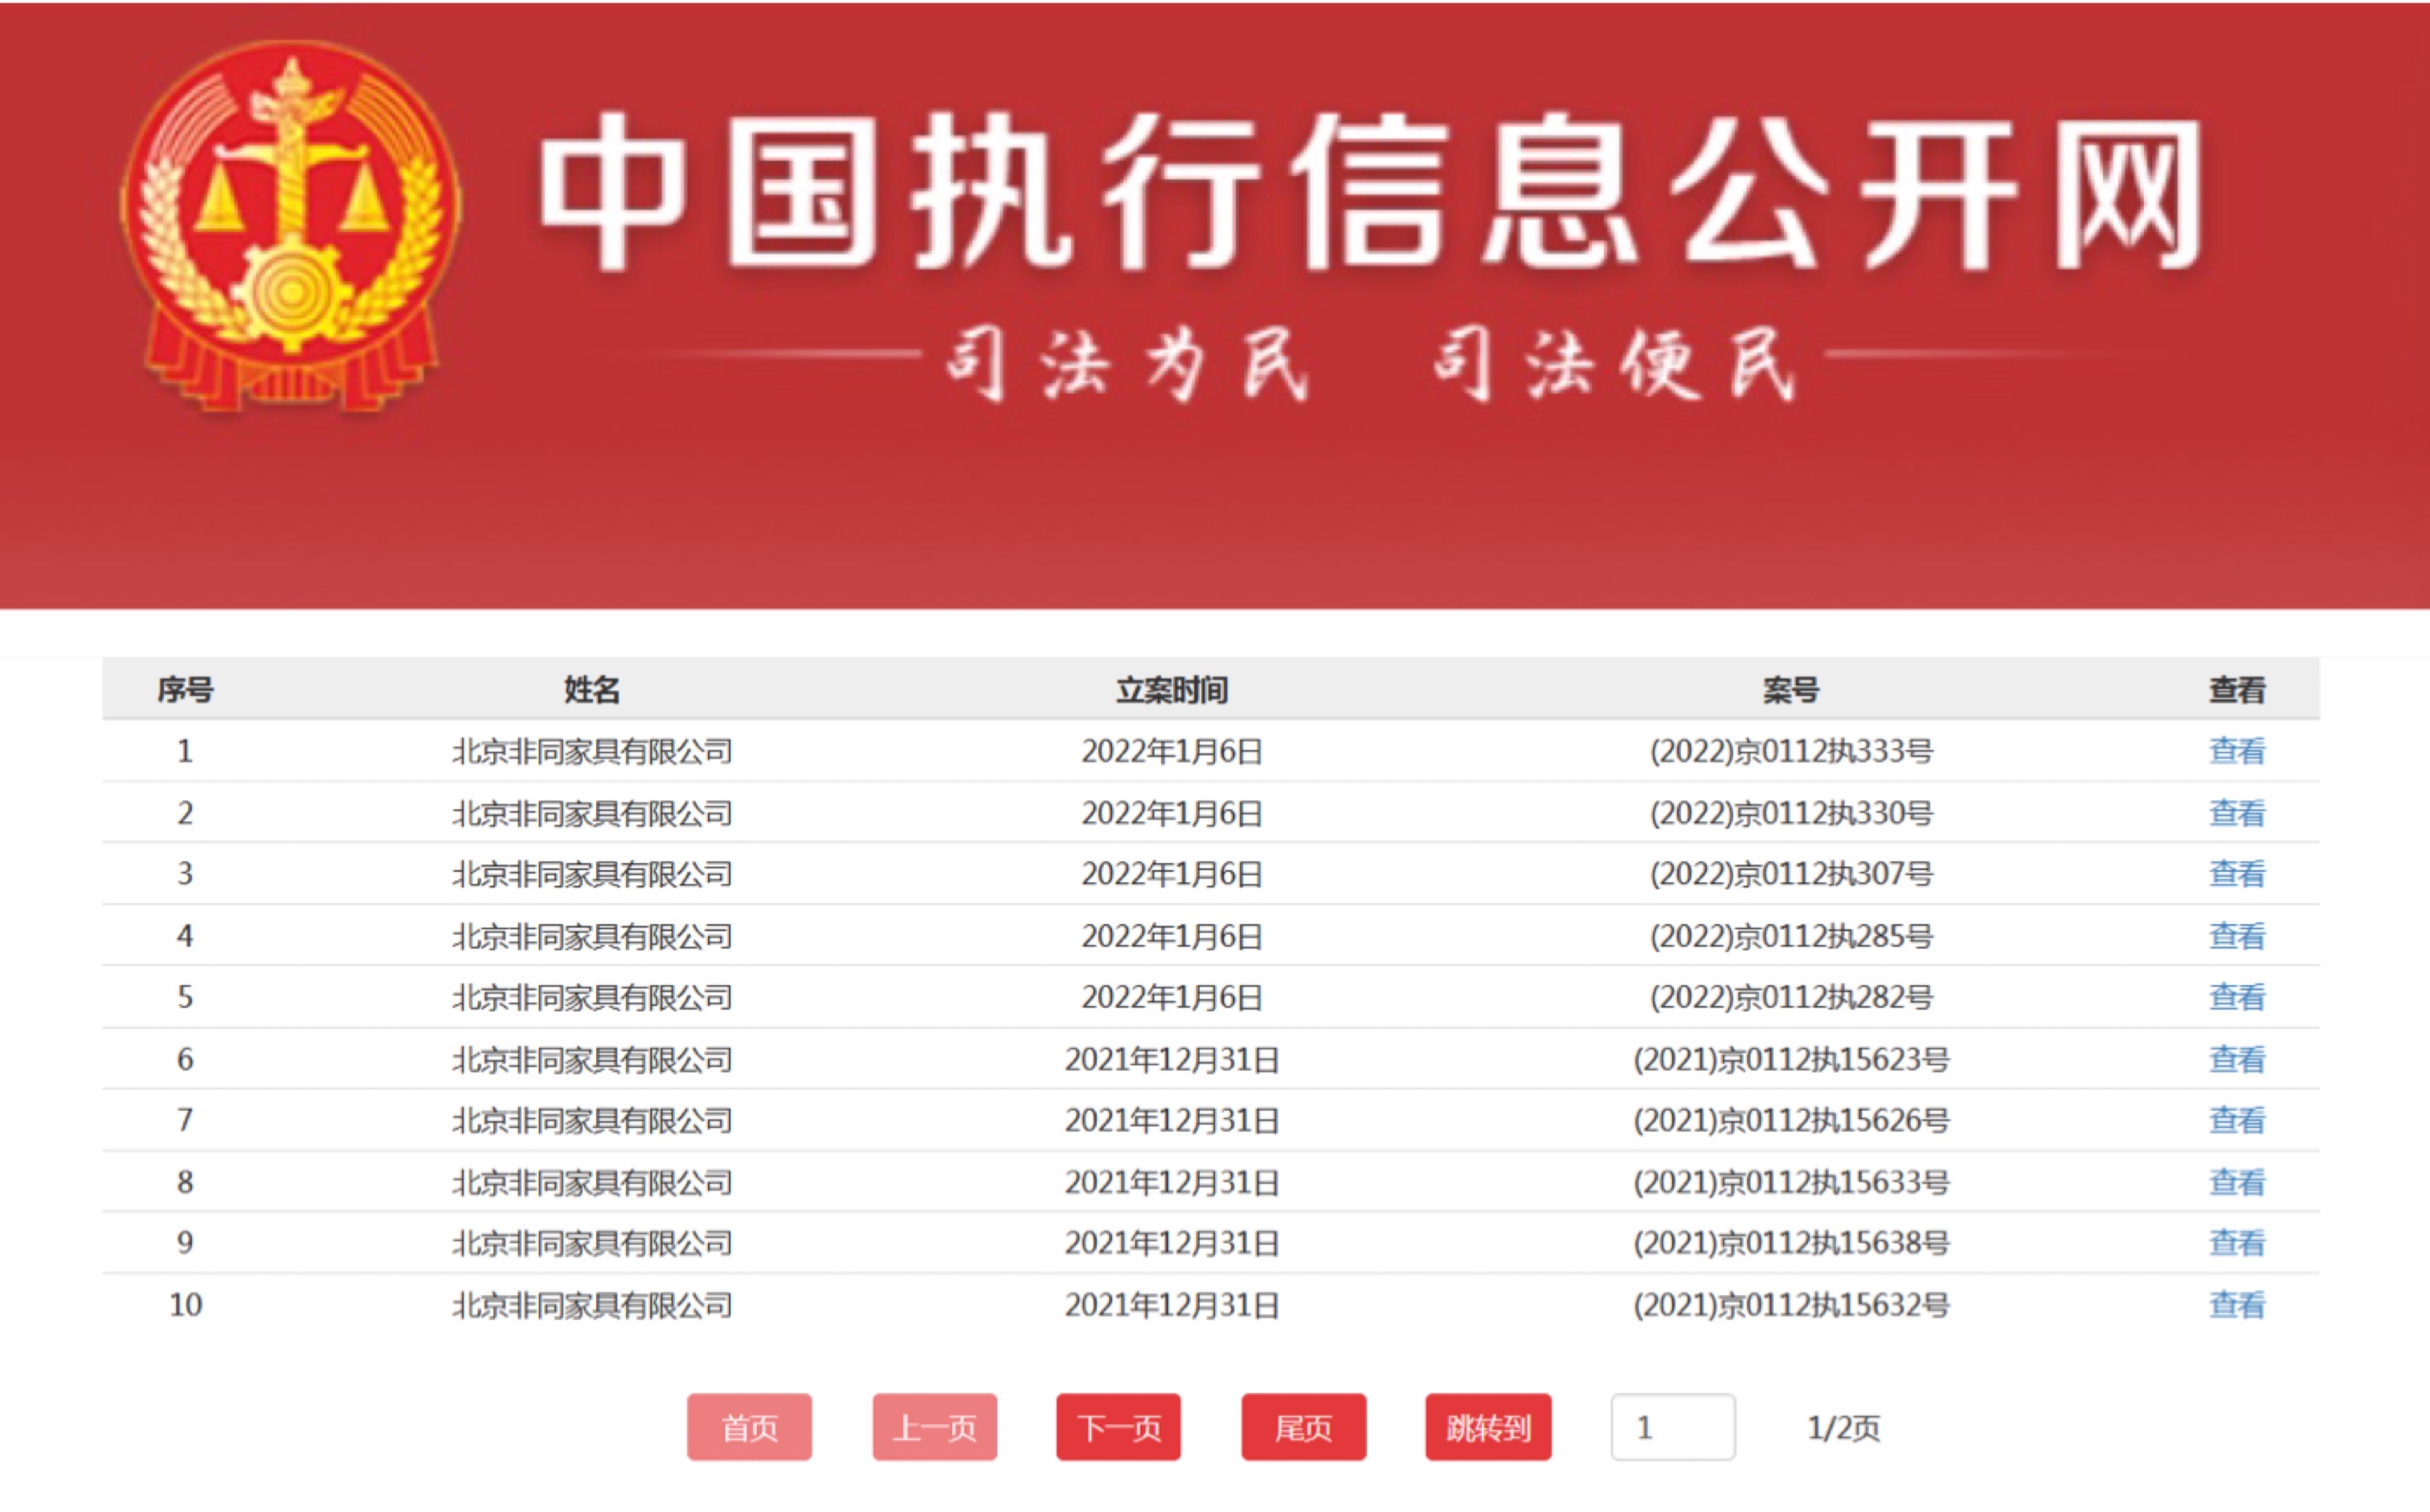Screen dimensions: 2430x1512
Task: Click the 查看 column header
Action: tap(2237, 690)
